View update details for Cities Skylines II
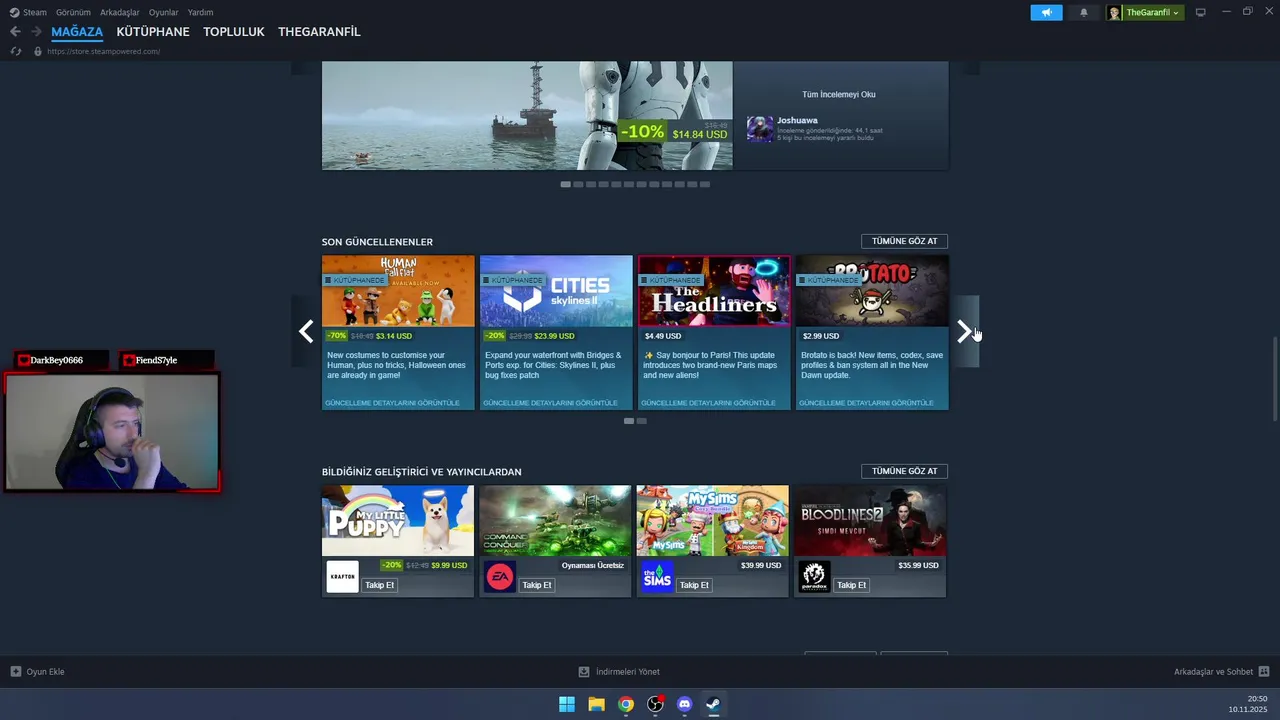This screenshot has width=1280, height=720. 550,403
